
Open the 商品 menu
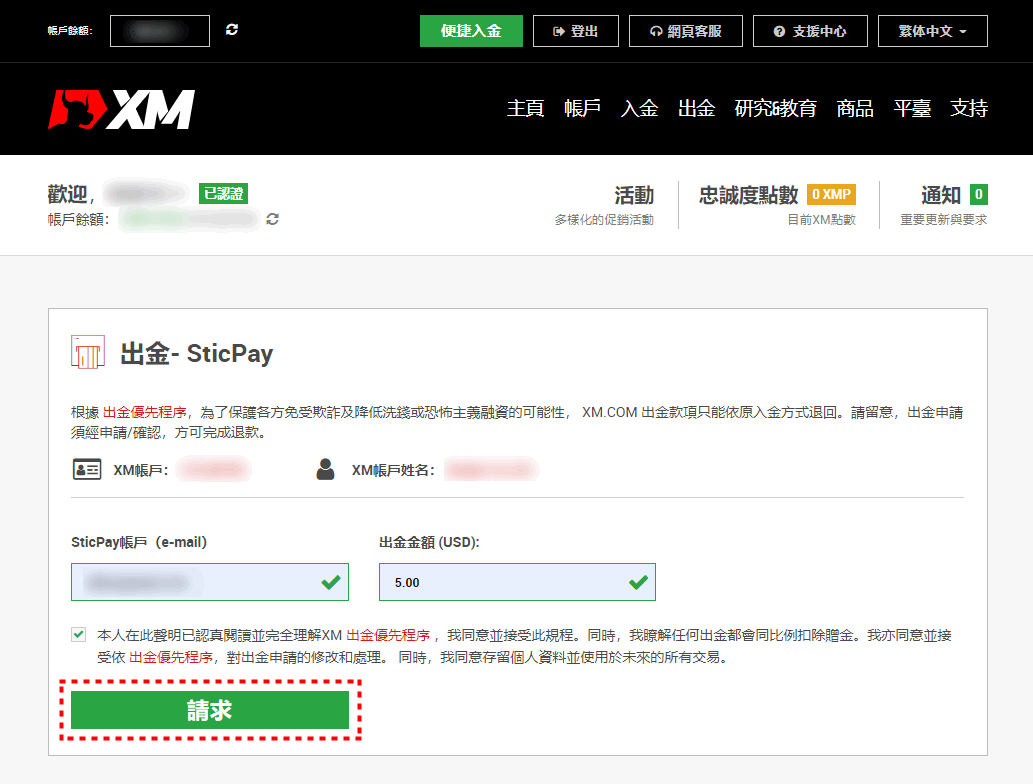(x=855, y=108)
